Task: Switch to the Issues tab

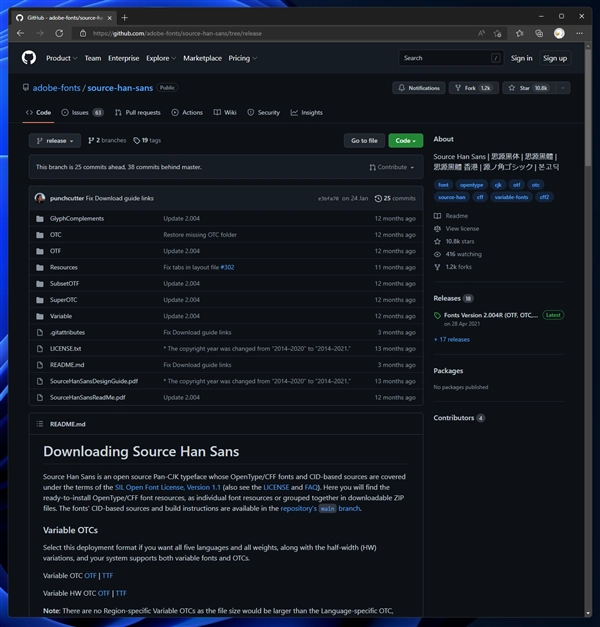Action: (82, 113)
